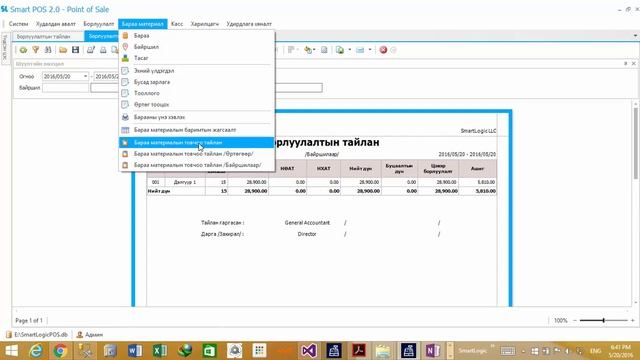Click the green refresh toolbar icon
640x360 pixels.
coord(23,50)
